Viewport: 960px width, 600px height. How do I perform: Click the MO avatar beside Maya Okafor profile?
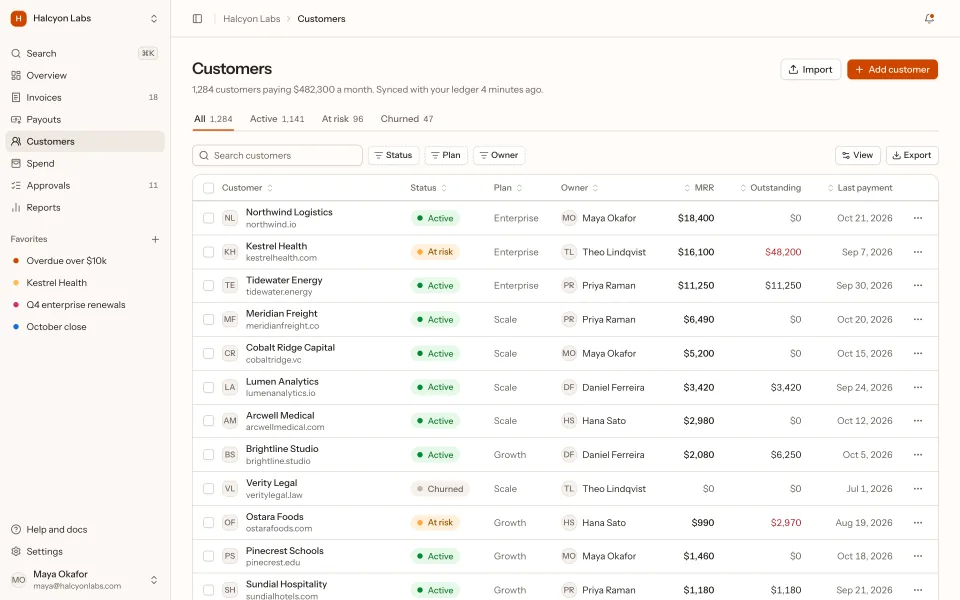18,580
